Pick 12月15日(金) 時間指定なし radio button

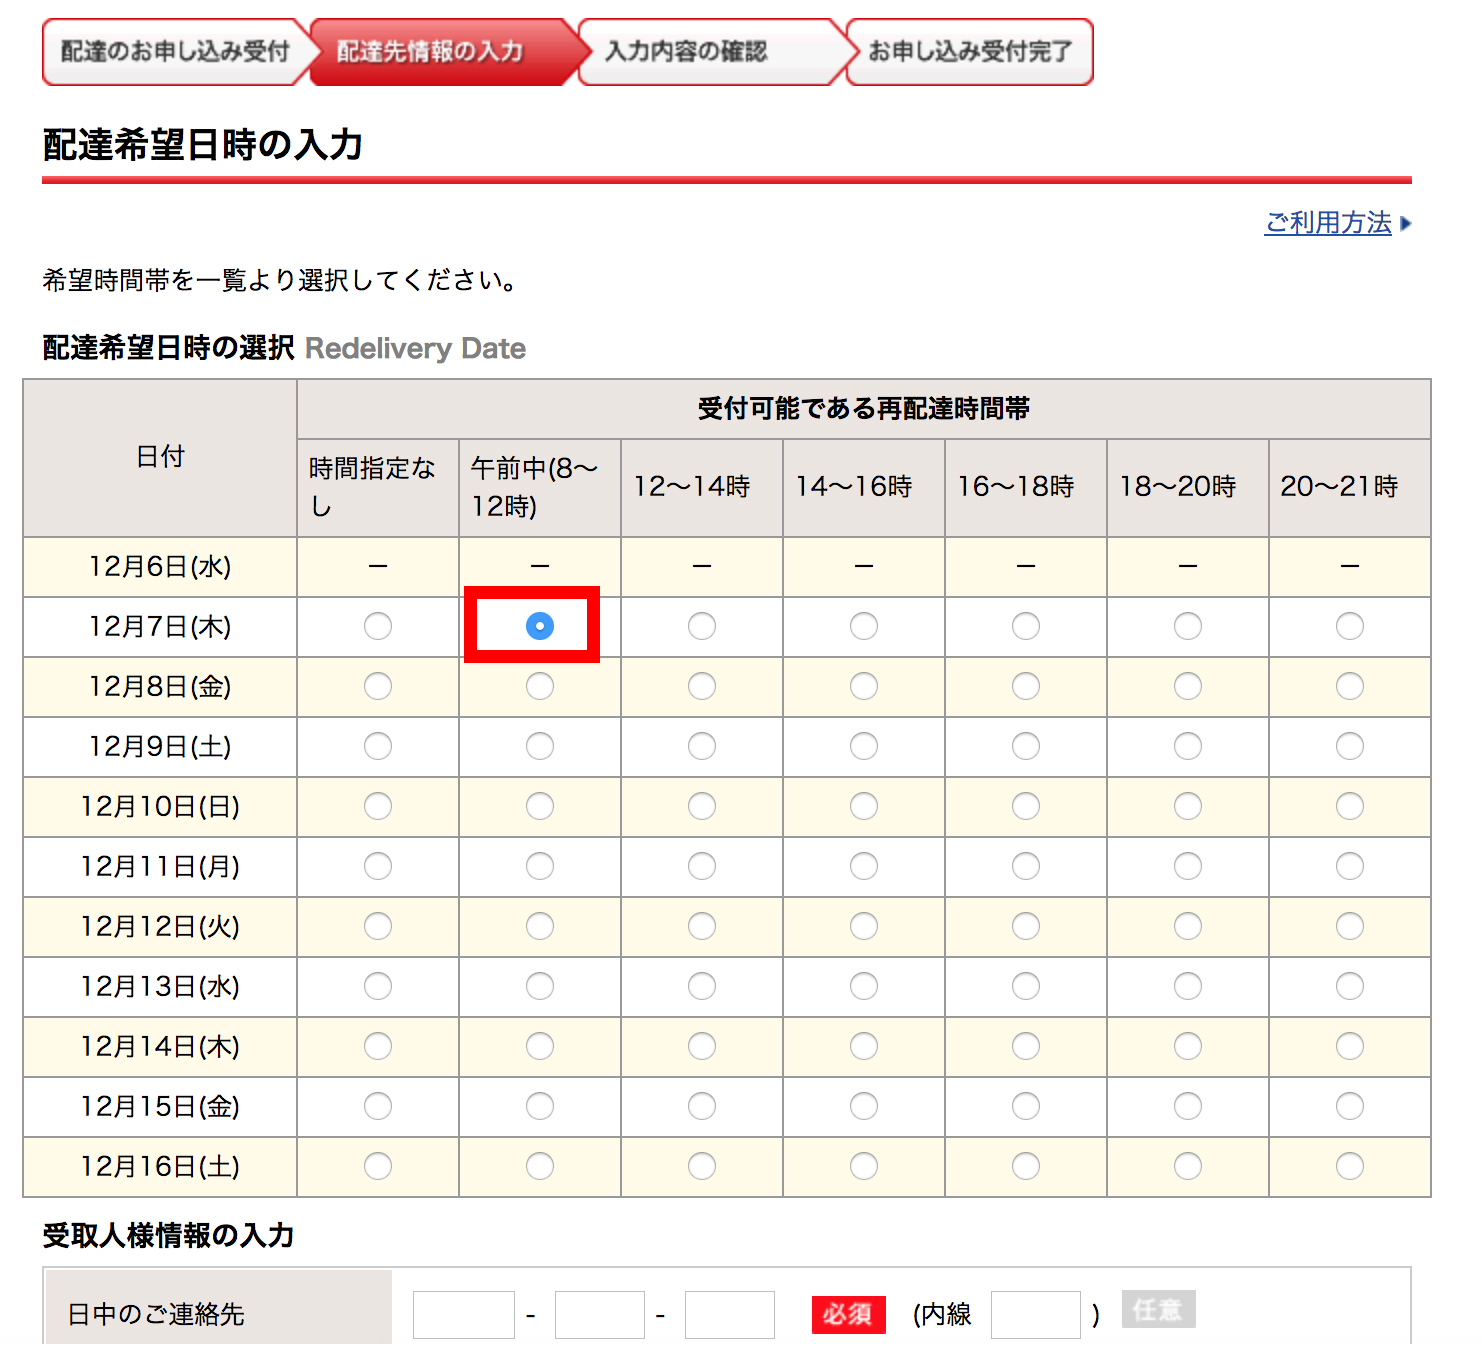(378, 1106)
